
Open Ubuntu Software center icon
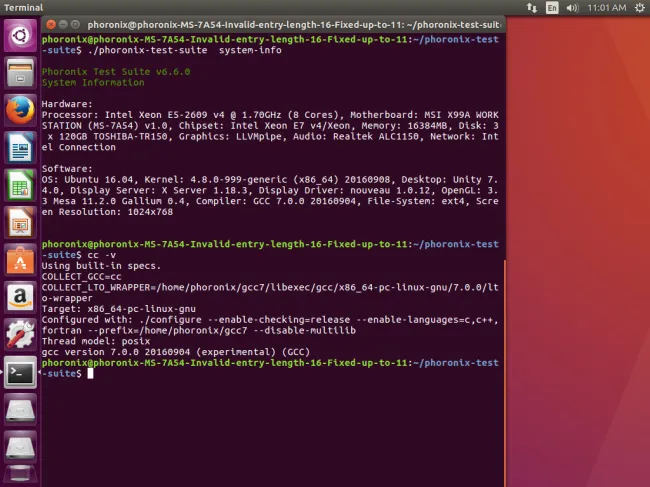[x=20, y=260]
